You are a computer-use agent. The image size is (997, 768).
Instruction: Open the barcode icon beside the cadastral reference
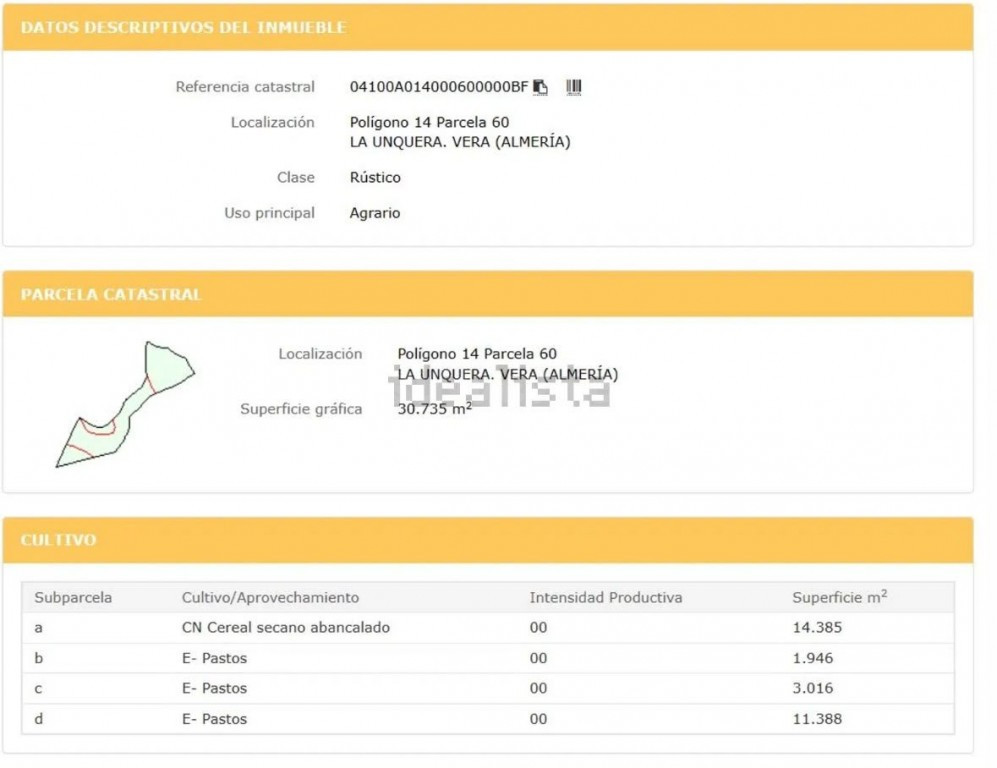[574, 87]
